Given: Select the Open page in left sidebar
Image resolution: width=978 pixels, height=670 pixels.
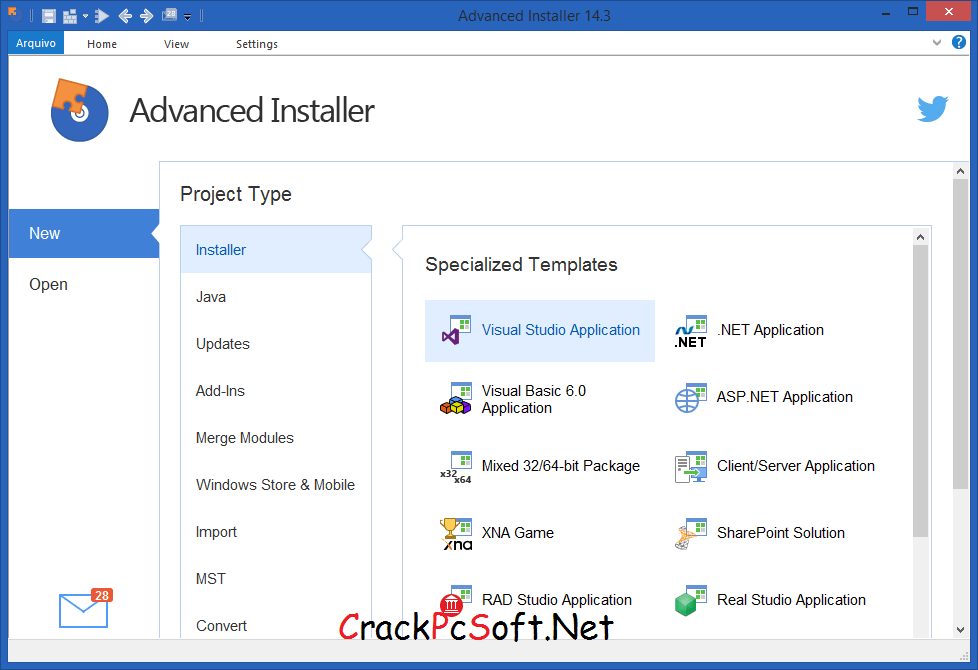Looking at the screenshot, I should [x=84, y=284].
